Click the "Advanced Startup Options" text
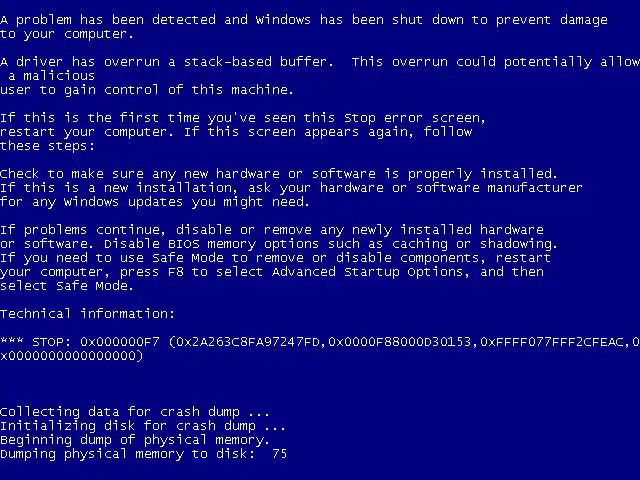Screen dimensions: 640x480 pos(370,271)
